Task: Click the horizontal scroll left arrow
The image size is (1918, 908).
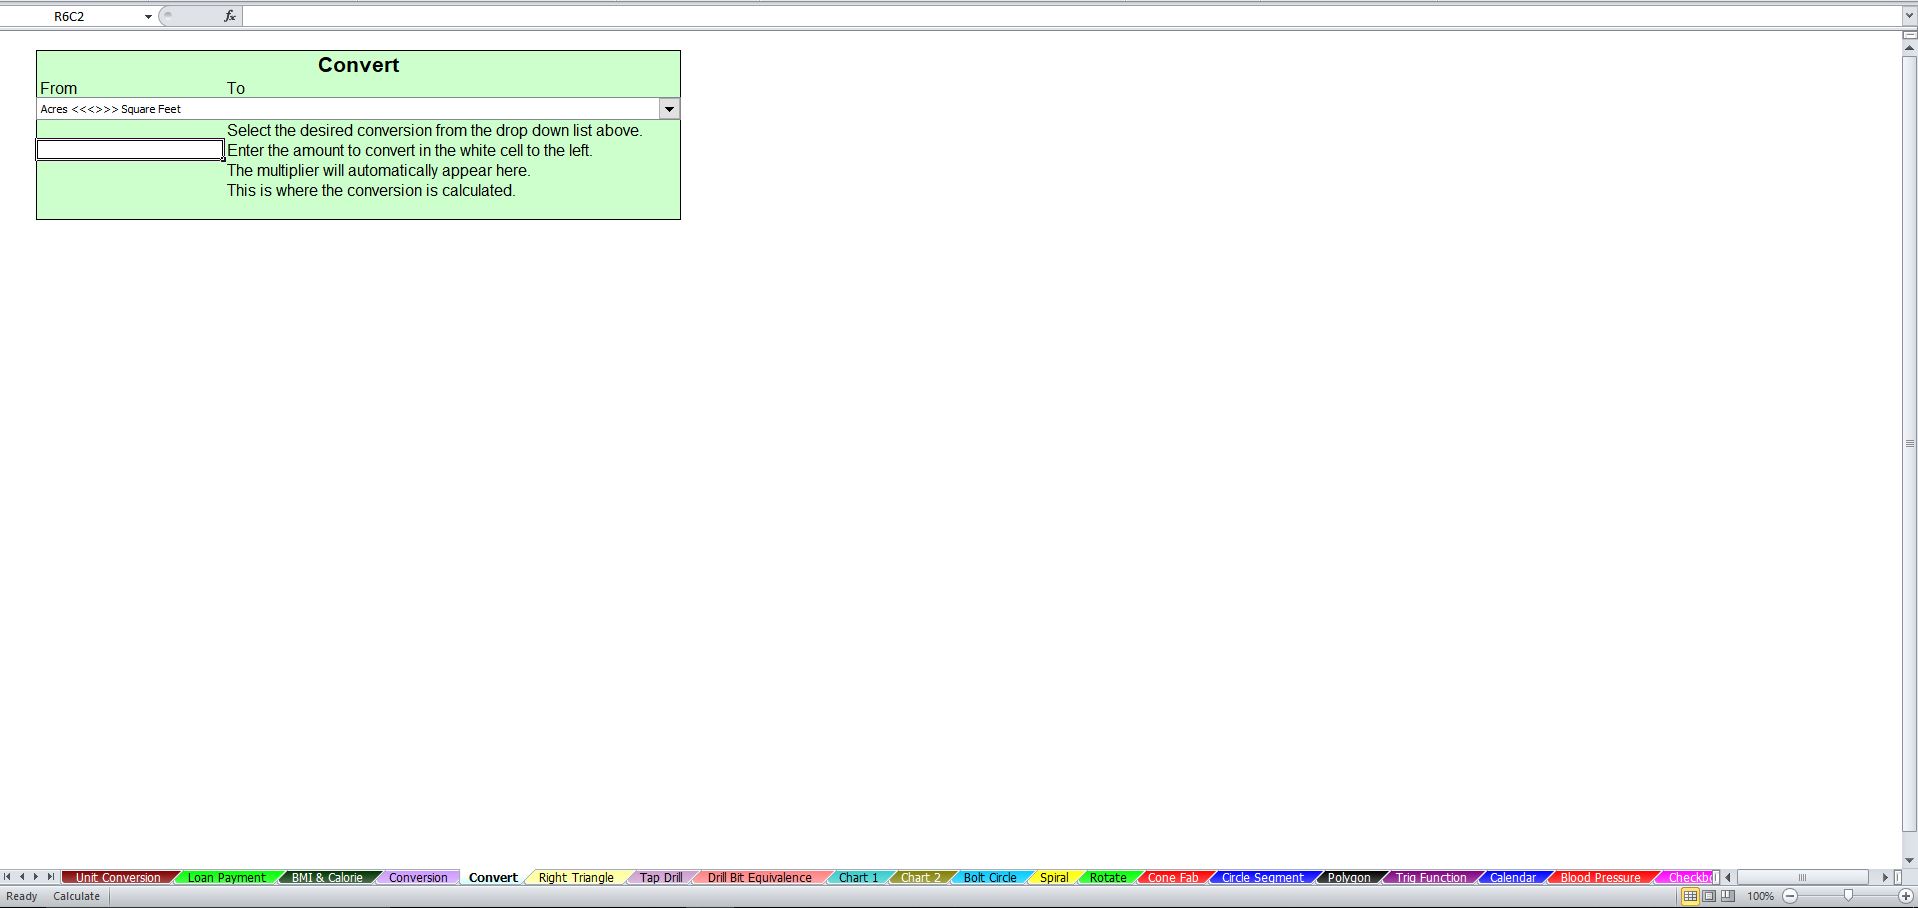Action: pos(1728,877)
